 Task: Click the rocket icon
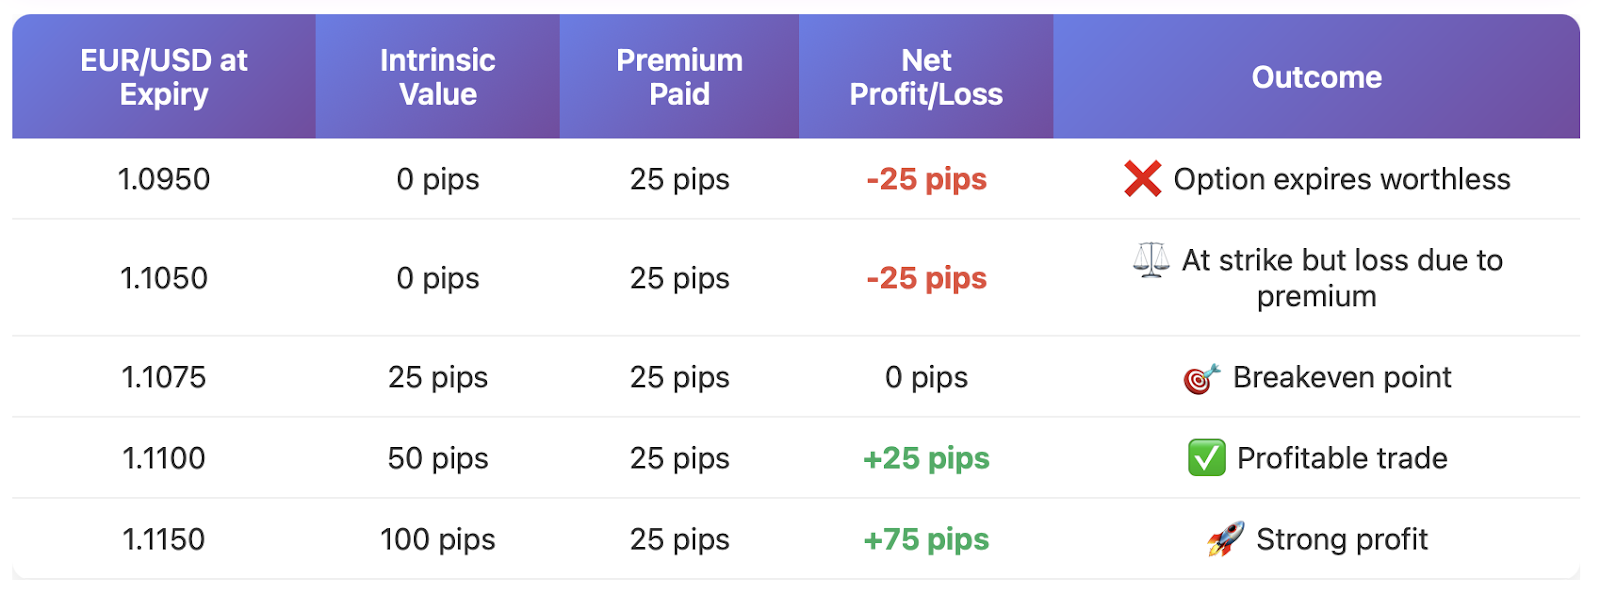pos(1225,539)
